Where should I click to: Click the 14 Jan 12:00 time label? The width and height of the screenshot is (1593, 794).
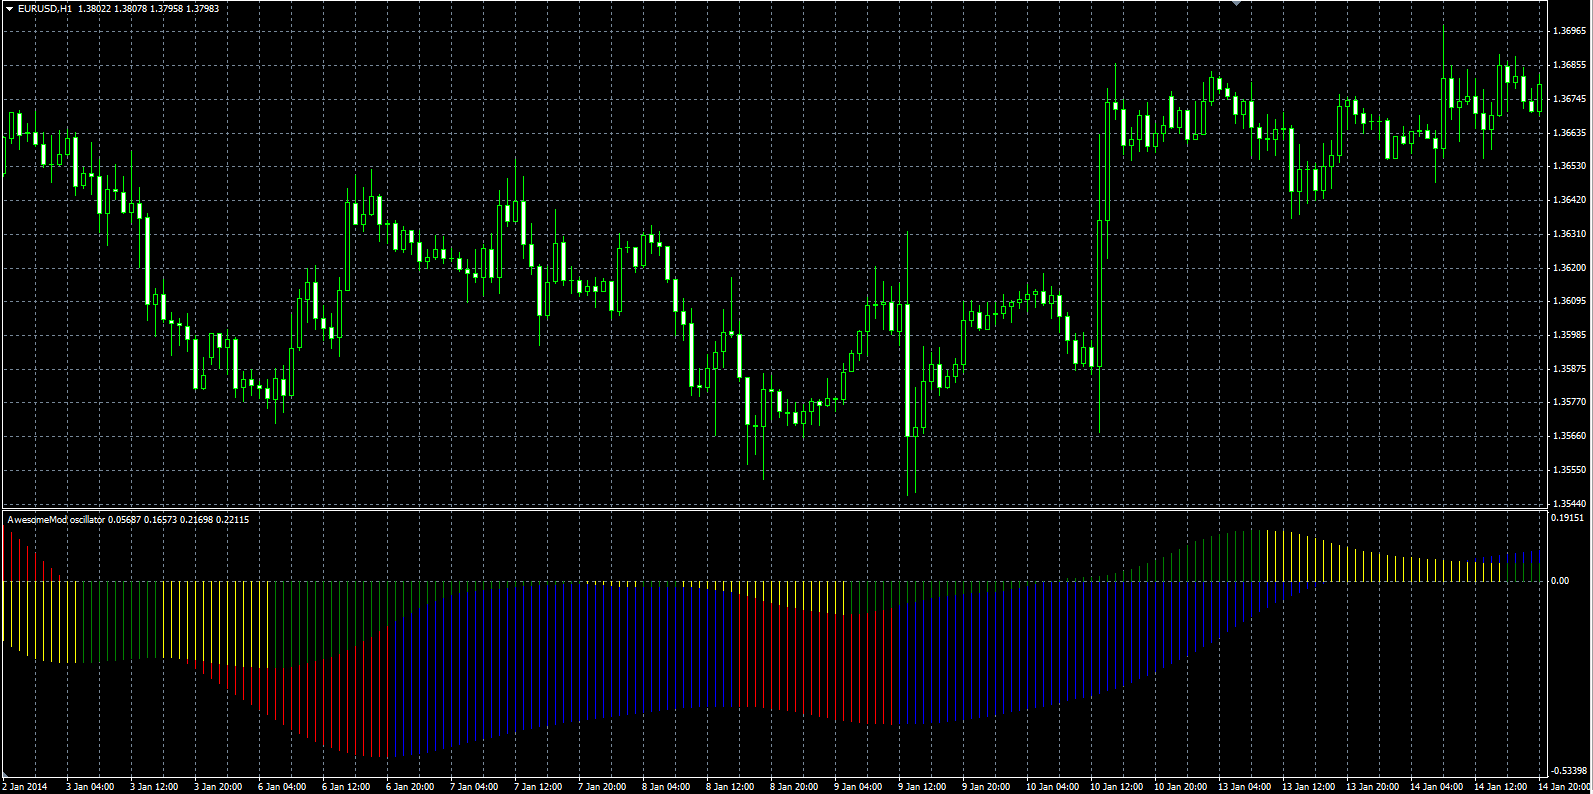[1500, 787]
